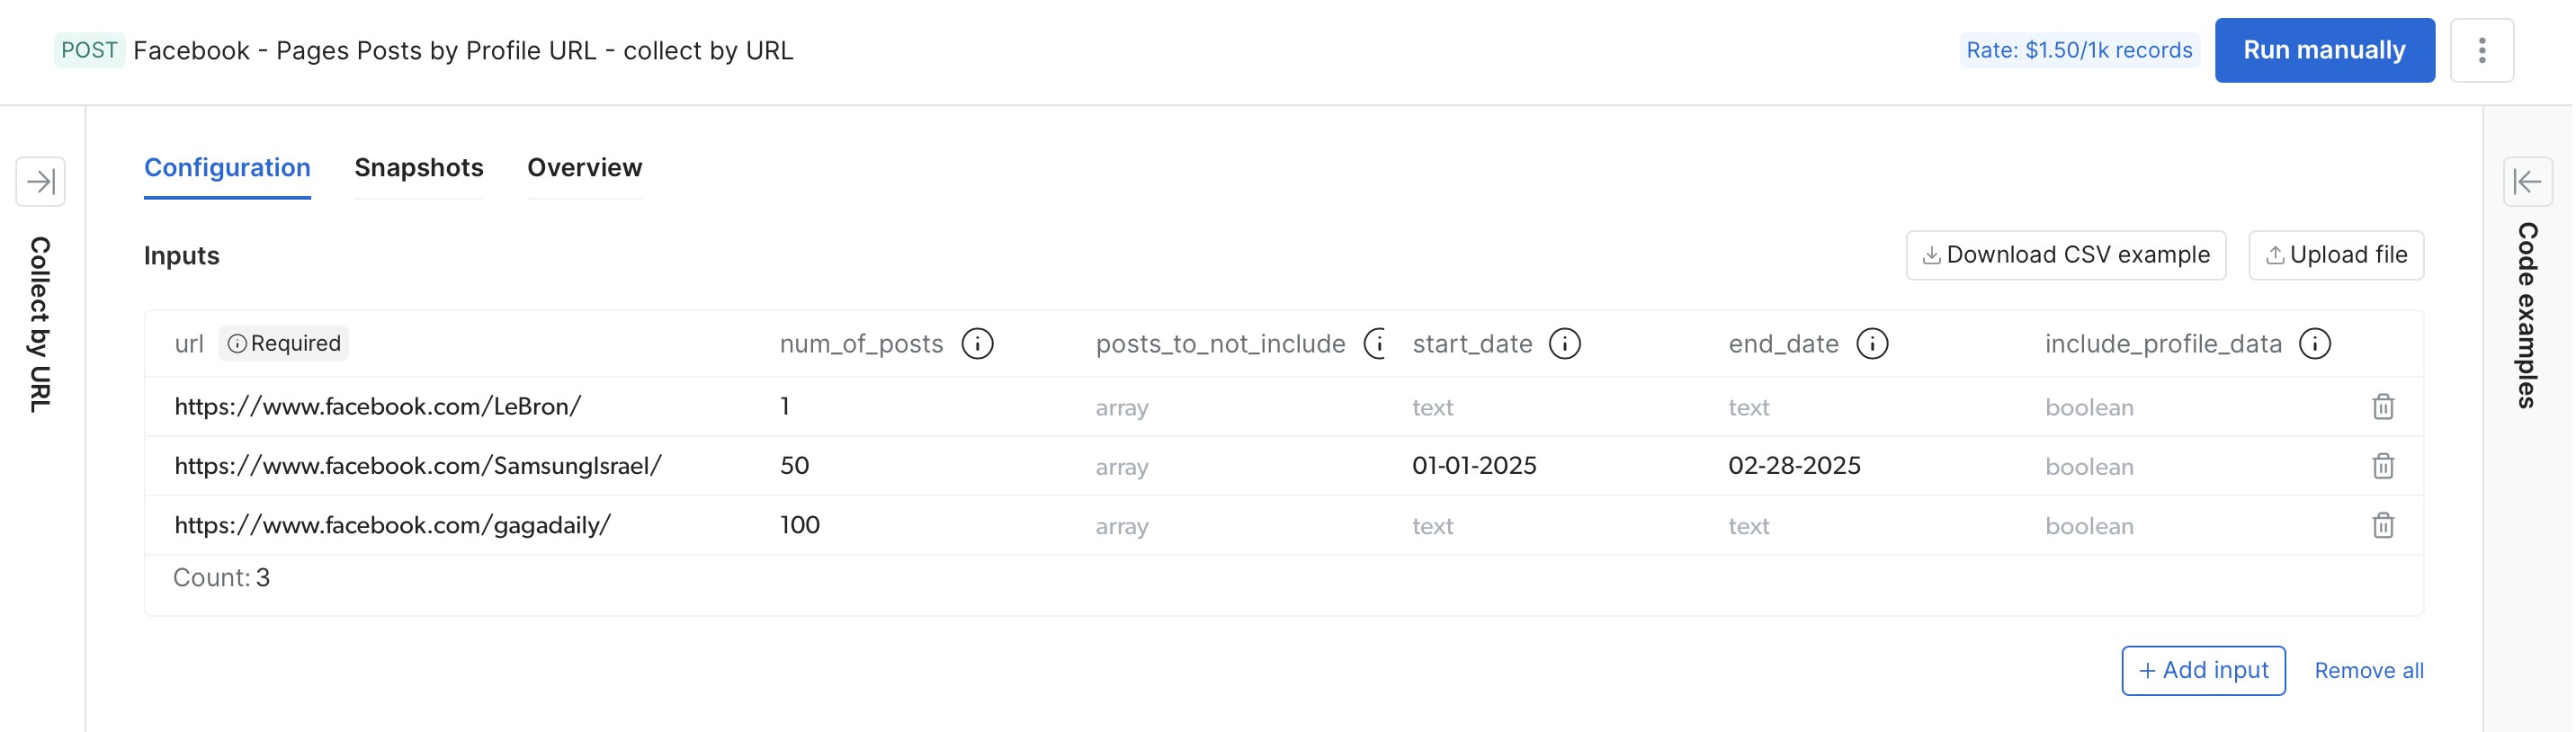Set include_profile_data boolean for LeBron row
The height and width of the screenshot is (732, 2576).
(2089, 408)
